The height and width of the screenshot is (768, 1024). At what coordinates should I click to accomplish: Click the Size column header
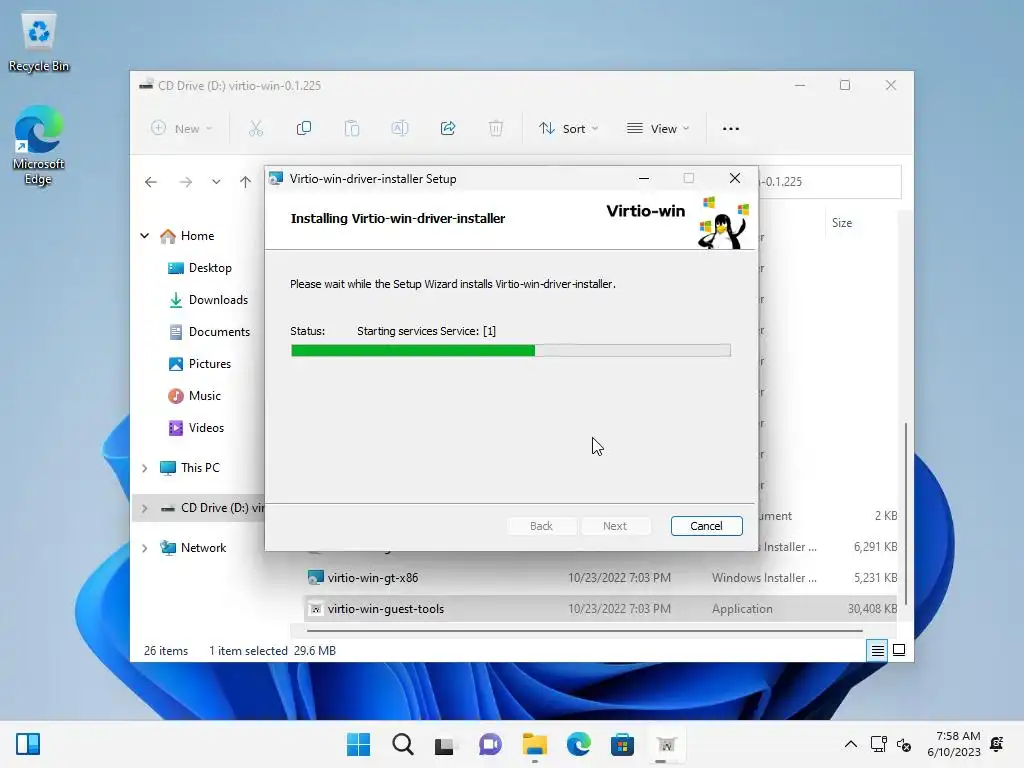click(x=842, y=223)
